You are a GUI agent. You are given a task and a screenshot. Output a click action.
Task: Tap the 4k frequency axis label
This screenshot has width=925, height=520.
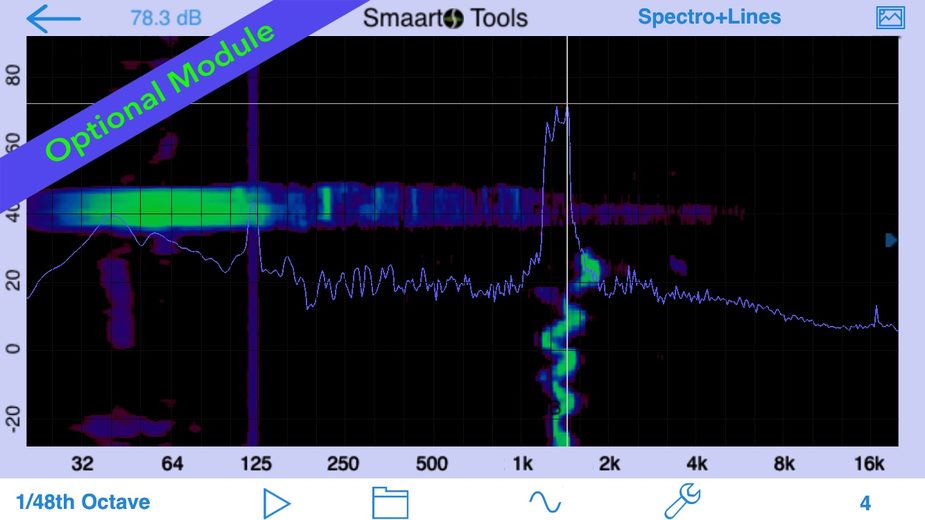click(x=697, y=464)
